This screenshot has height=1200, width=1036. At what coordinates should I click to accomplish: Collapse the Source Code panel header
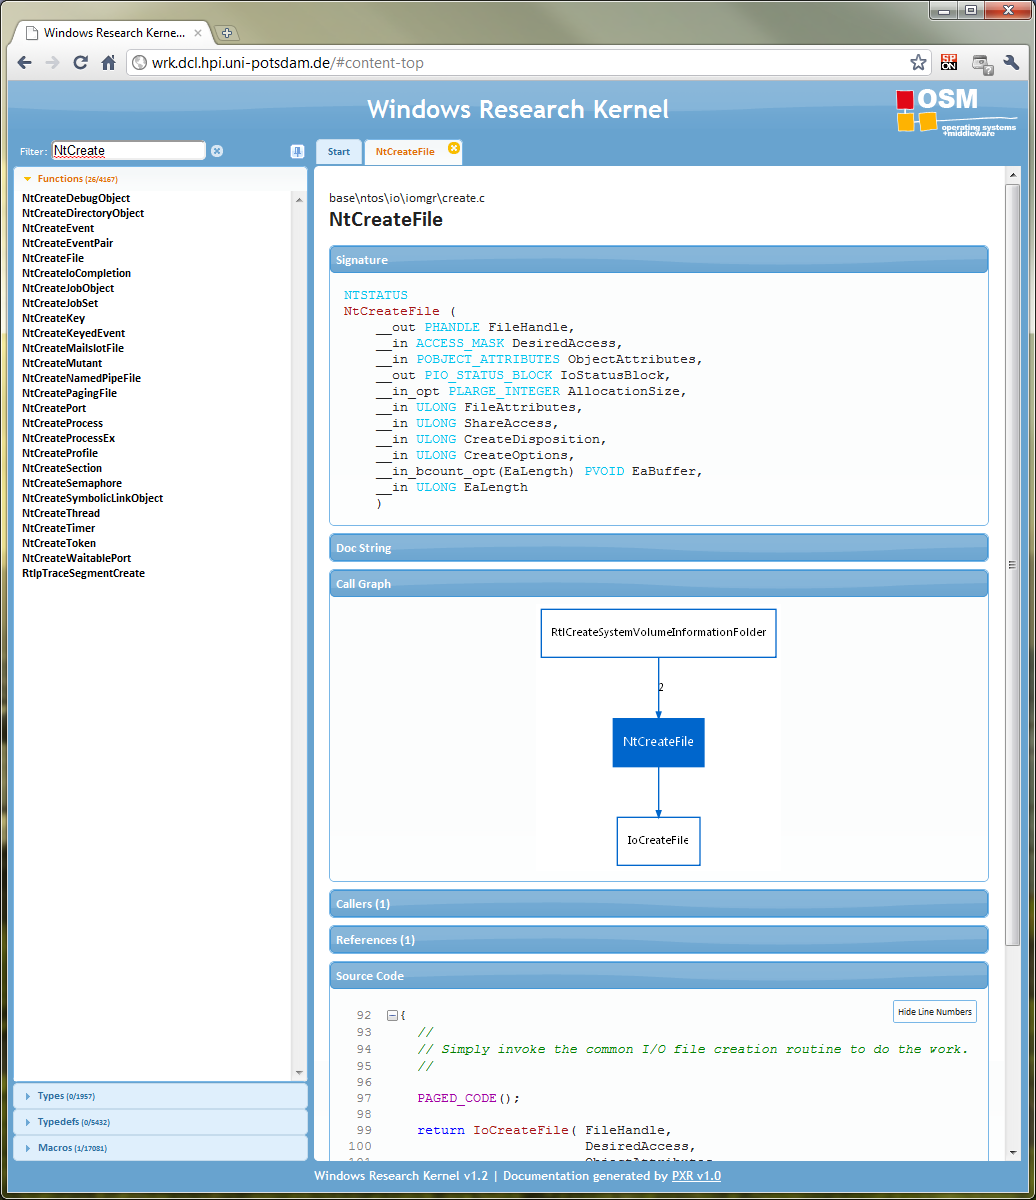pos(658,976)
